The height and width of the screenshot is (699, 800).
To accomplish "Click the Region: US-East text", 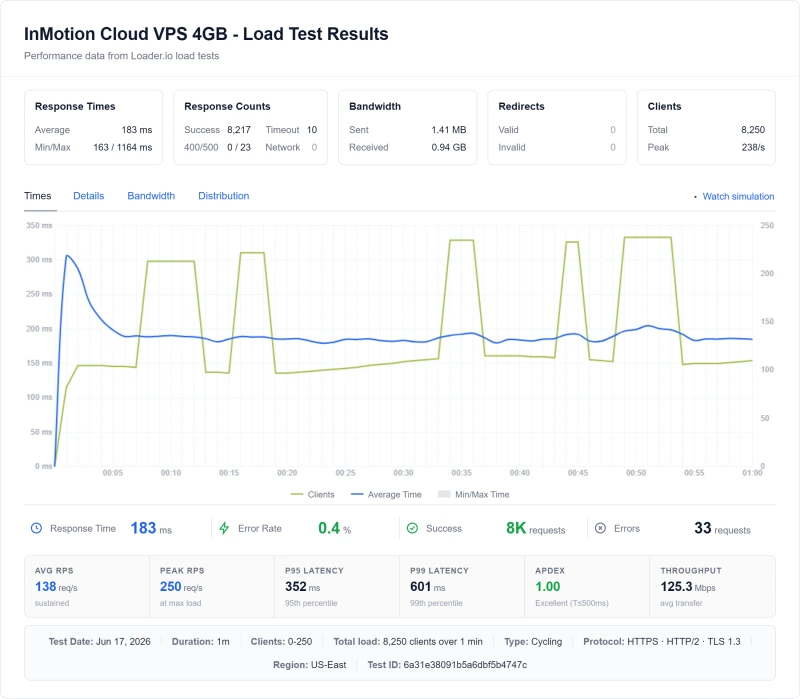I will pyautogui.click(x=309, y=665).
